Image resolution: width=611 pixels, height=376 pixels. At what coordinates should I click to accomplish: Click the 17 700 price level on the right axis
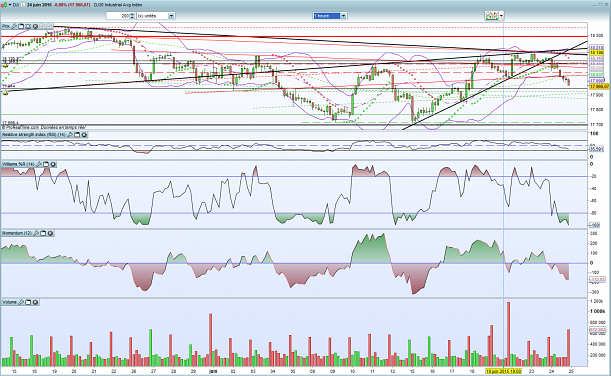point(597,125)
